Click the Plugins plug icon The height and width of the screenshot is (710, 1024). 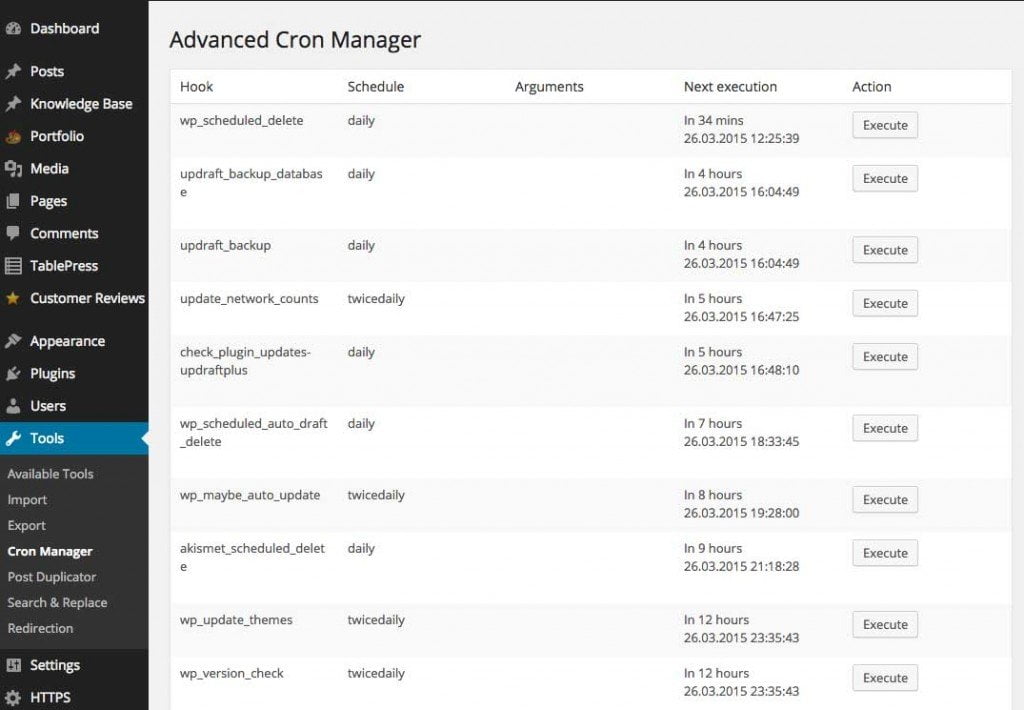[14, 373]
